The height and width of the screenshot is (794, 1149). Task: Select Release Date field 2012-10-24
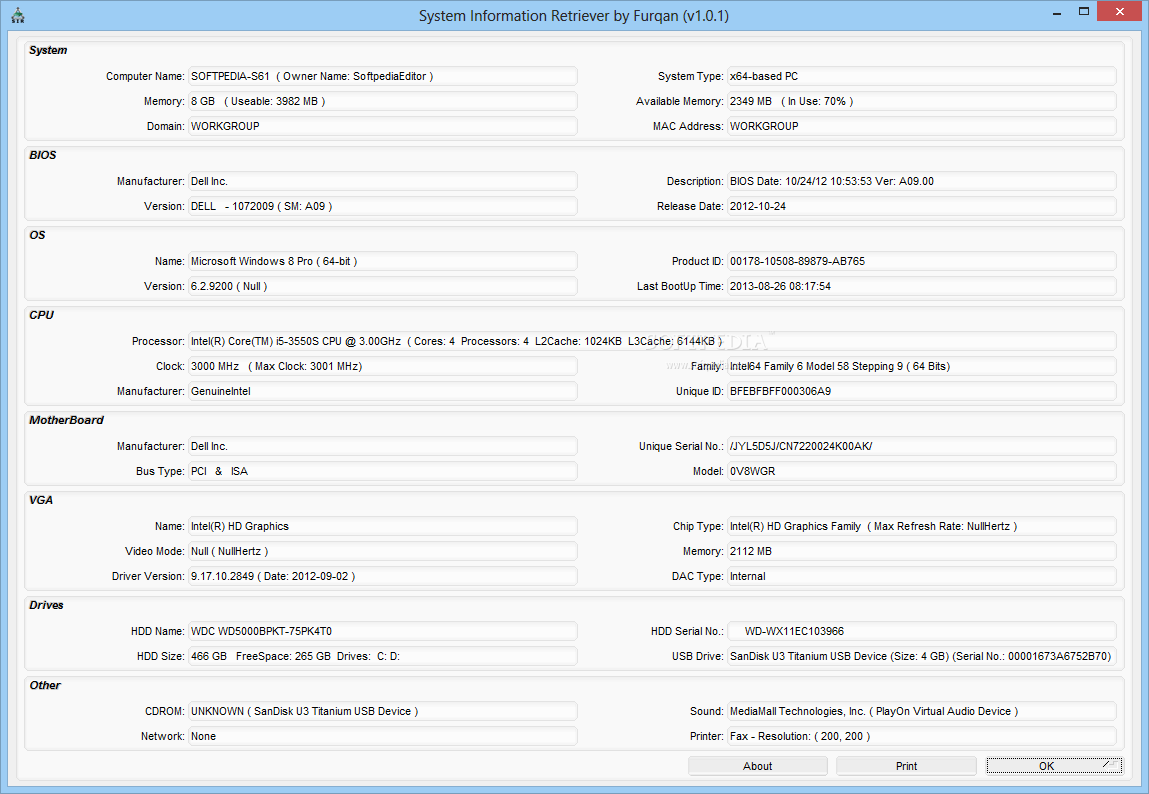click(922, 206)
